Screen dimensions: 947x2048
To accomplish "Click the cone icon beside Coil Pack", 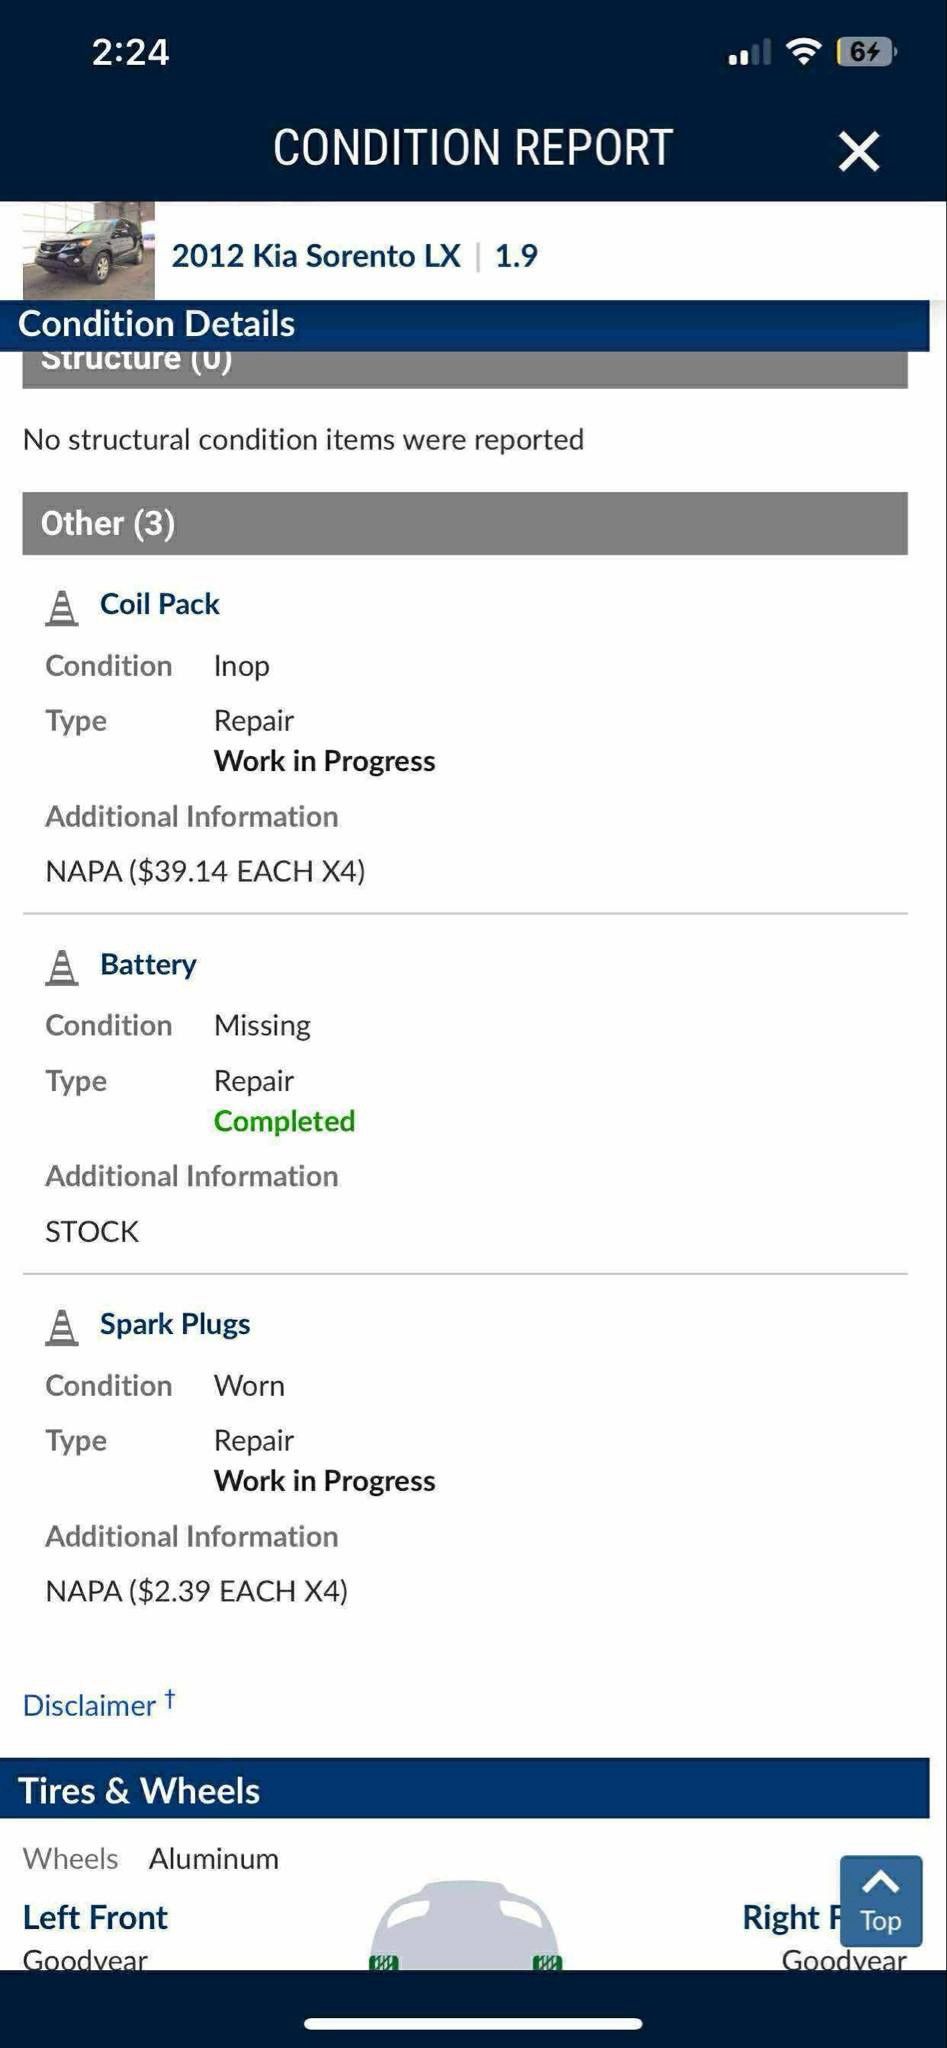I will click(x=62, y=607).
